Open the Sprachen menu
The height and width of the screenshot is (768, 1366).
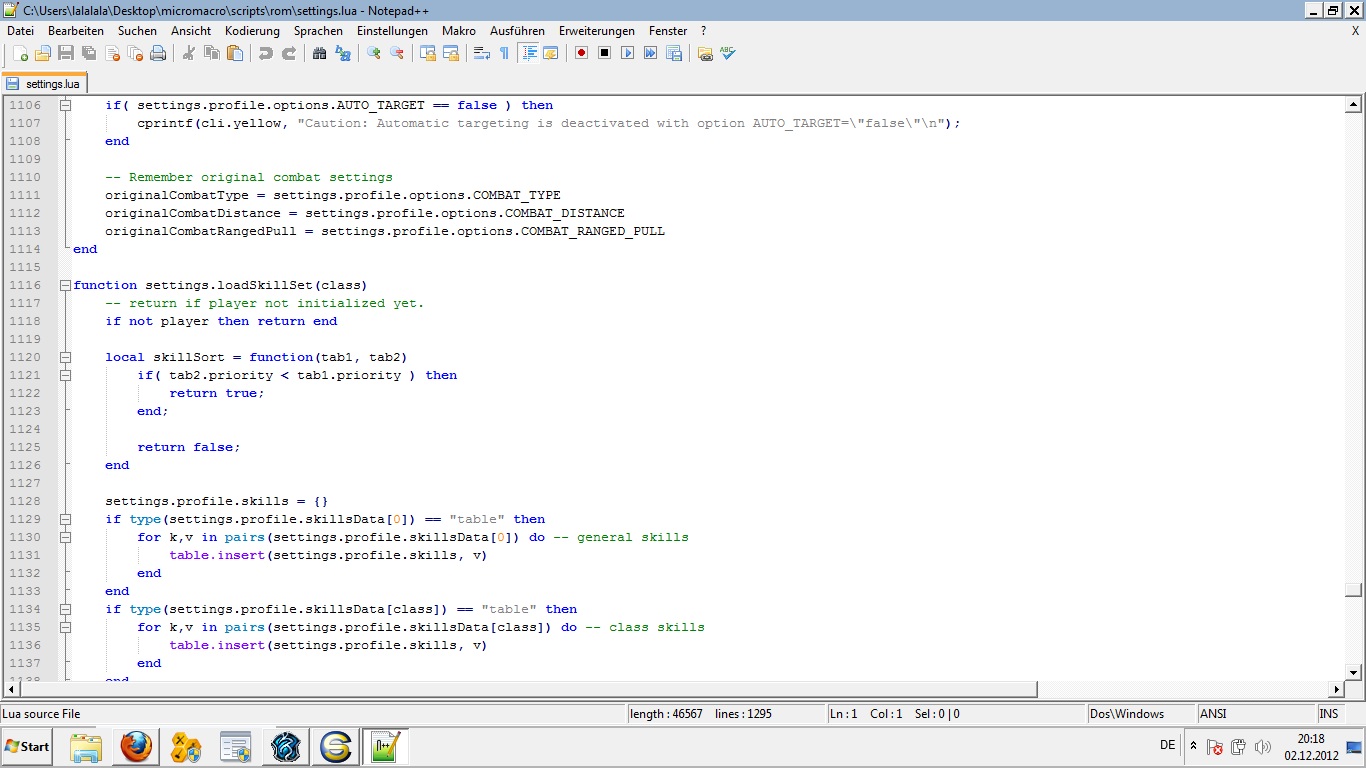tap(318, 31)
